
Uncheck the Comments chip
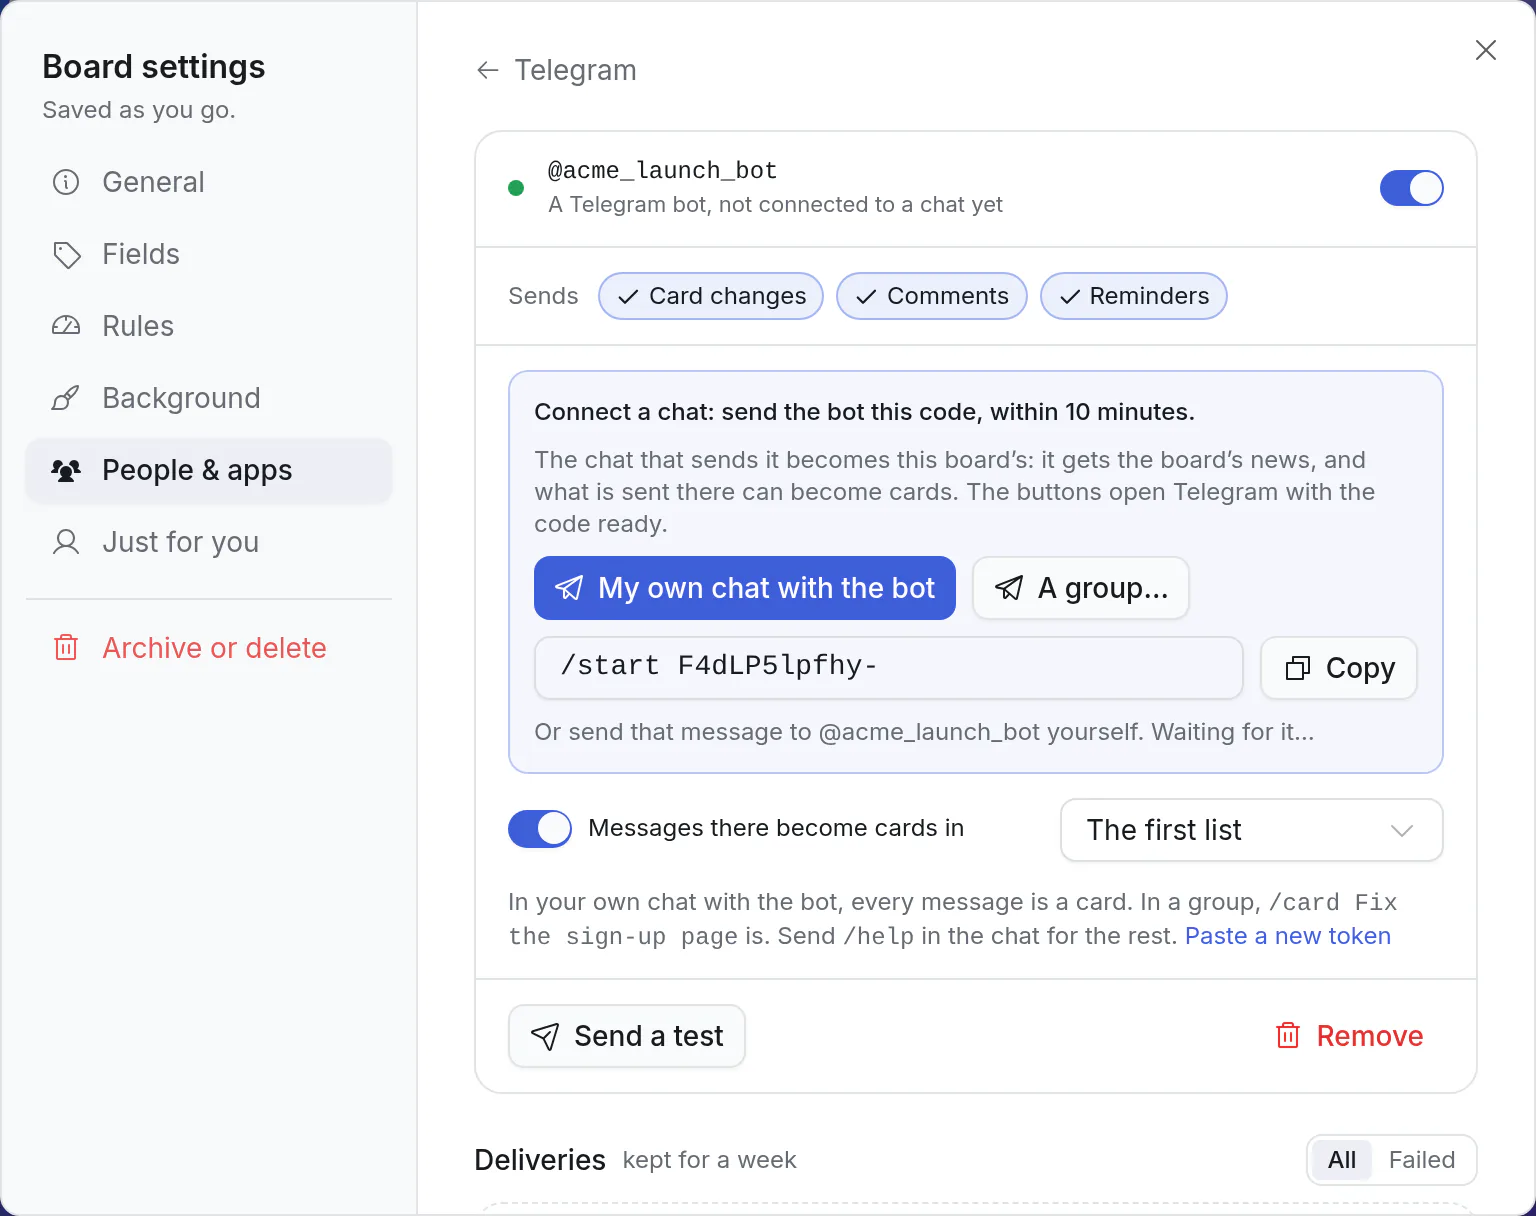coord(932,296)
